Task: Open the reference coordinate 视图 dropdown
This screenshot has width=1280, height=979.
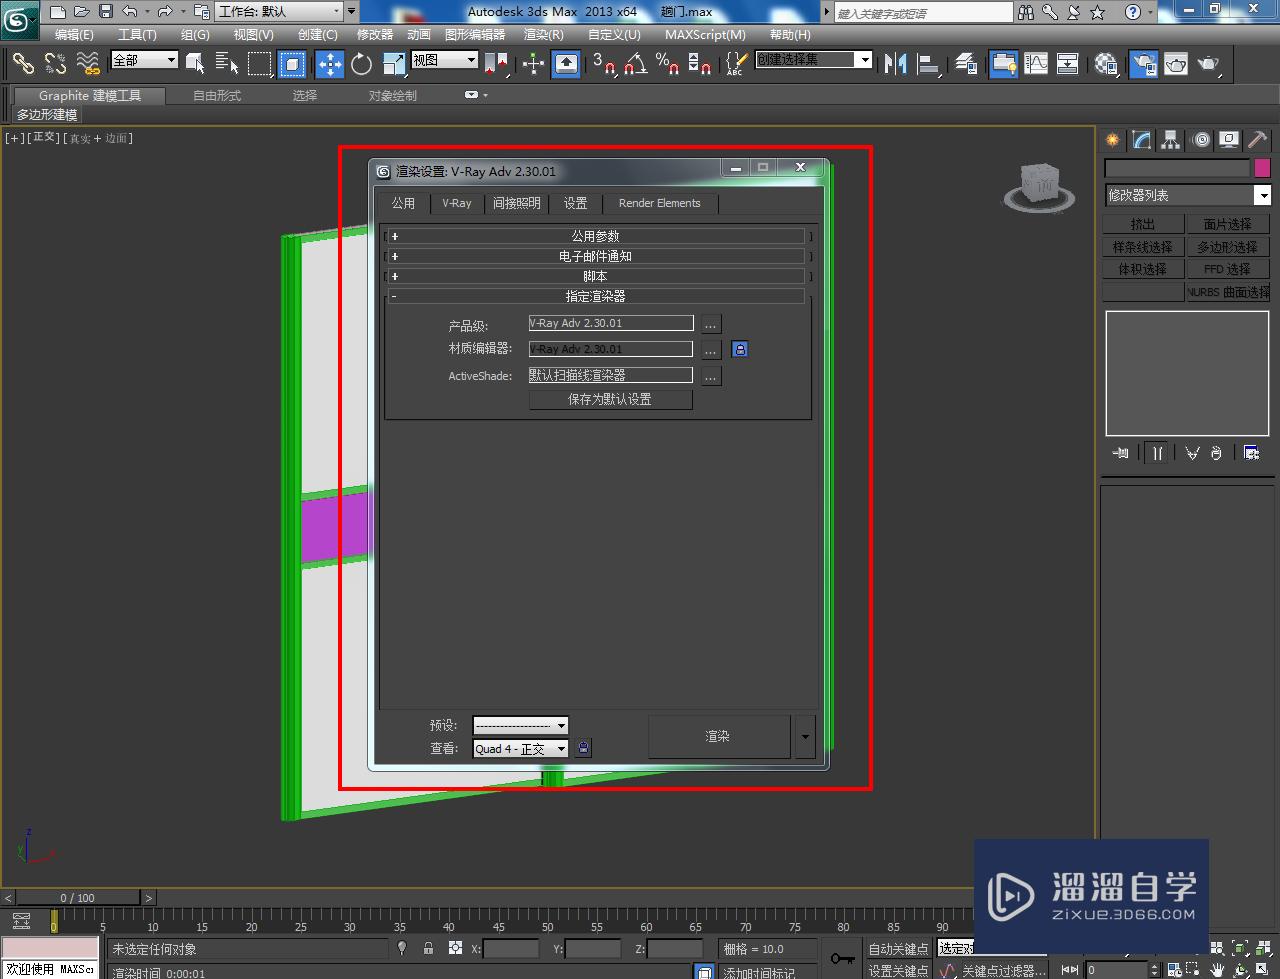Action: [x=444, y=60]
